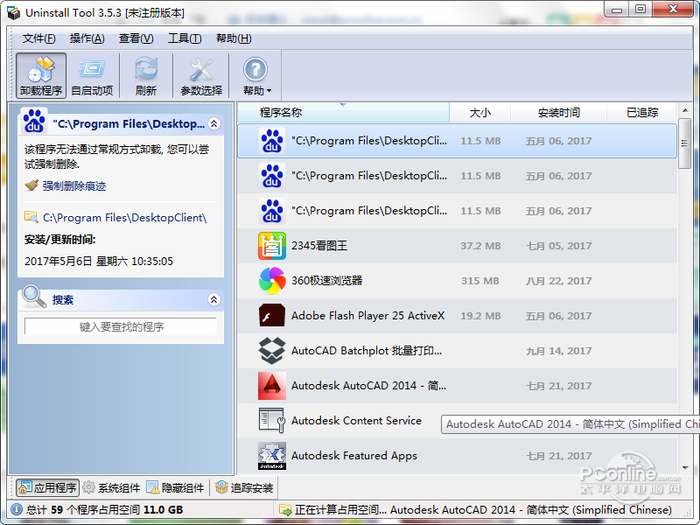The image size is (700, 525).
Task: Click the 19.2 MB size cell
Action: click(480, 316)
